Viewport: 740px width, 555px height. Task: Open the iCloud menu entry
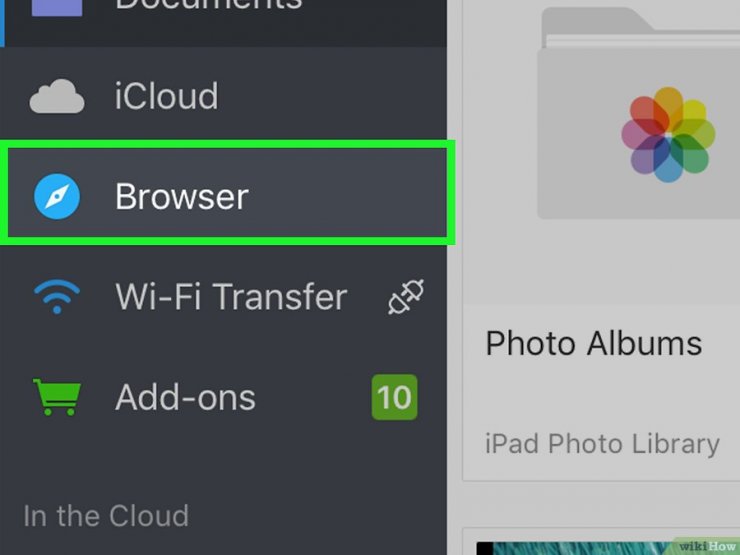pos(223,96)
